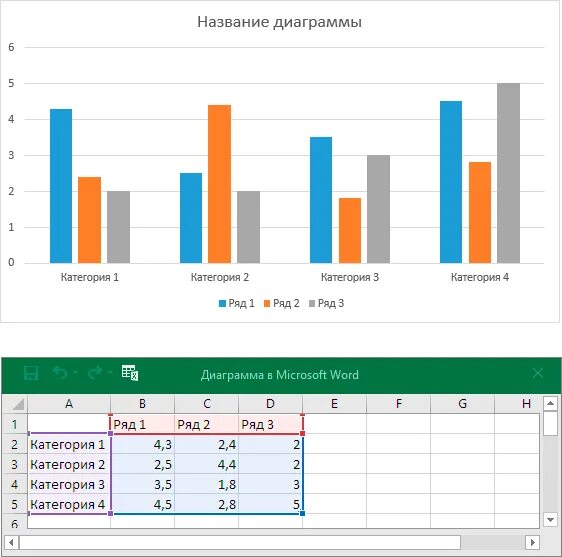Click cell "Категория 2" in datasheet

tap(69, 464)
